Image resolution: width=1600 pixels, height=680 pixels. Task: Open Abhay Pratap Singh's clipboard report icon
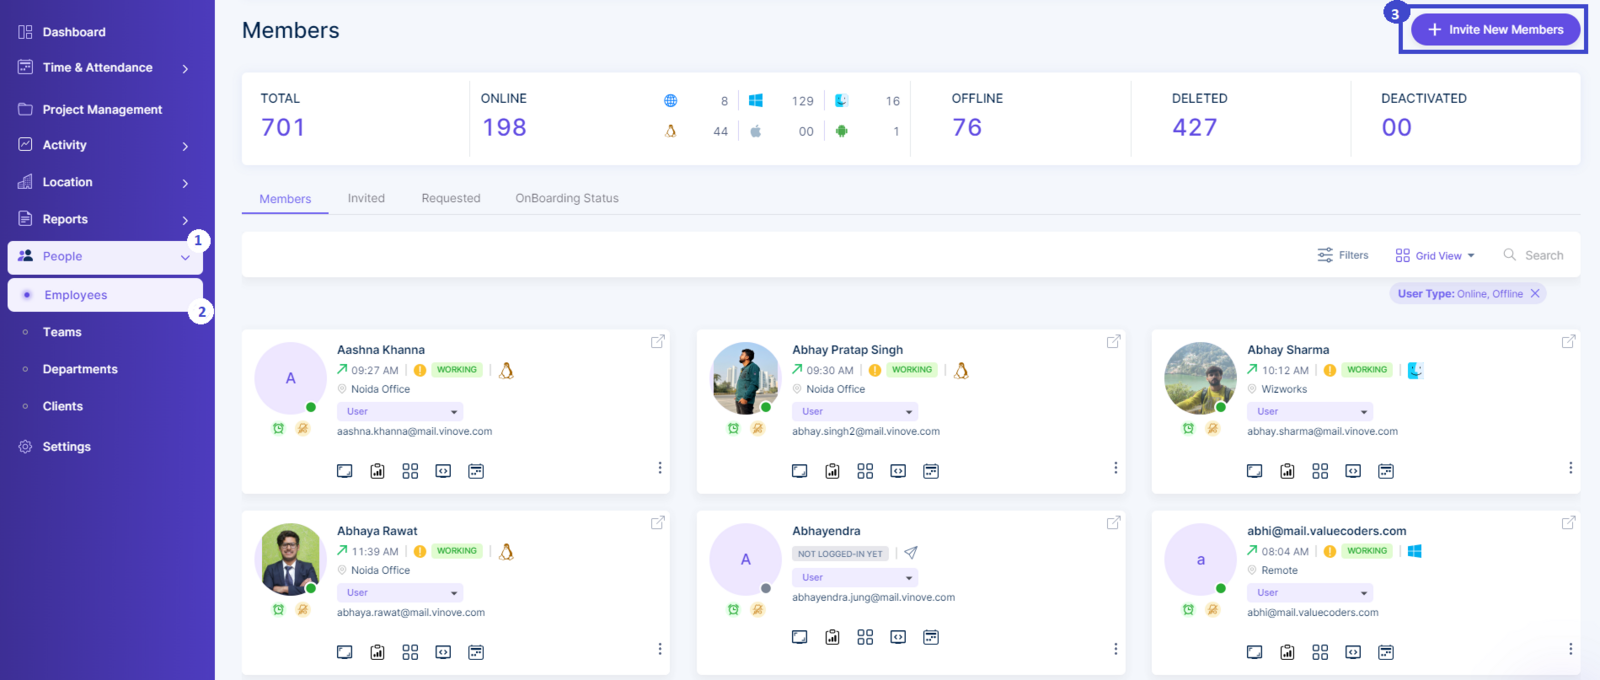click(x=832, y=471)
